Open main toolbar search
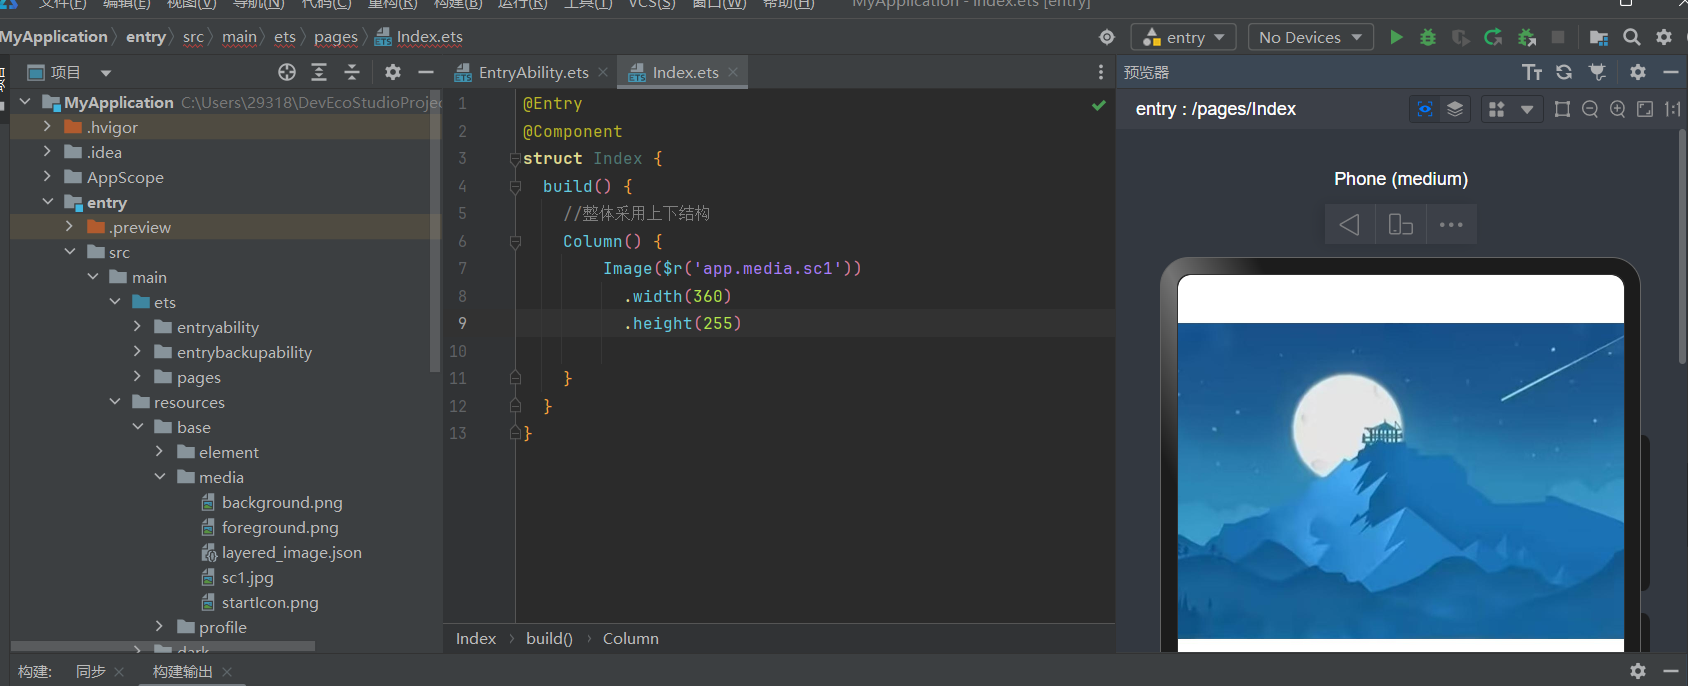Screen dimensions: 1688x686 pos(1631,37)
